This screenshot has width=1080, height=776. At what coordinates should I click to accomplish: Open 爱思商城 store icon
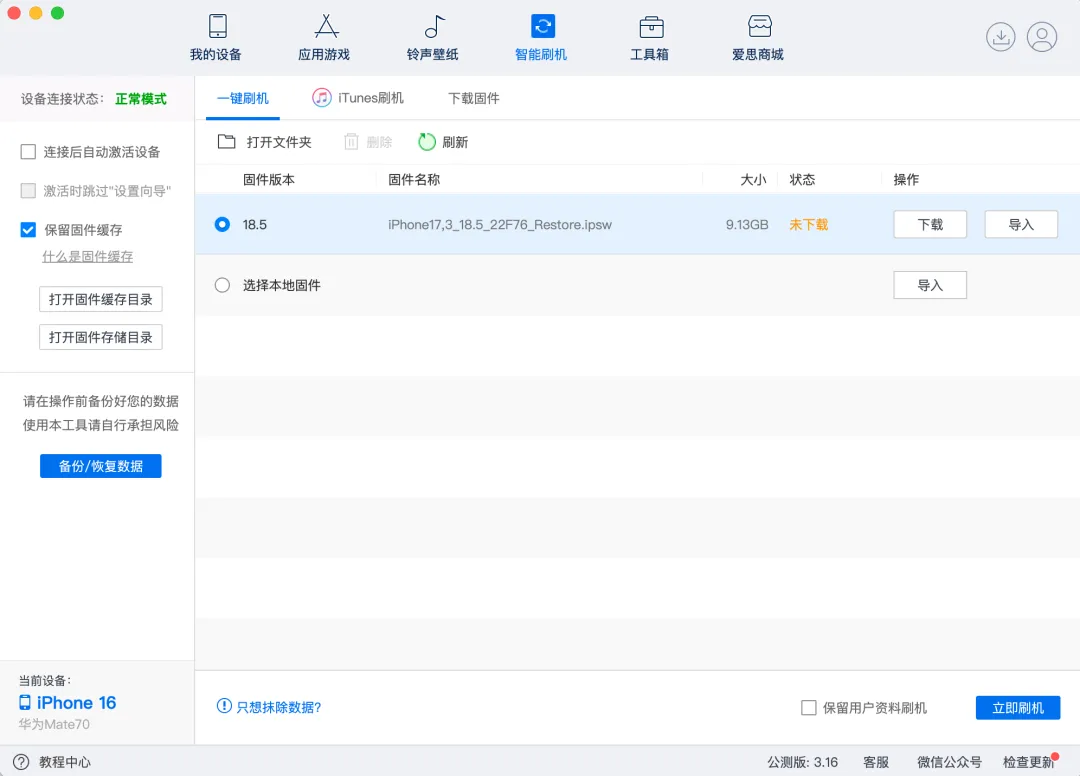760,26
